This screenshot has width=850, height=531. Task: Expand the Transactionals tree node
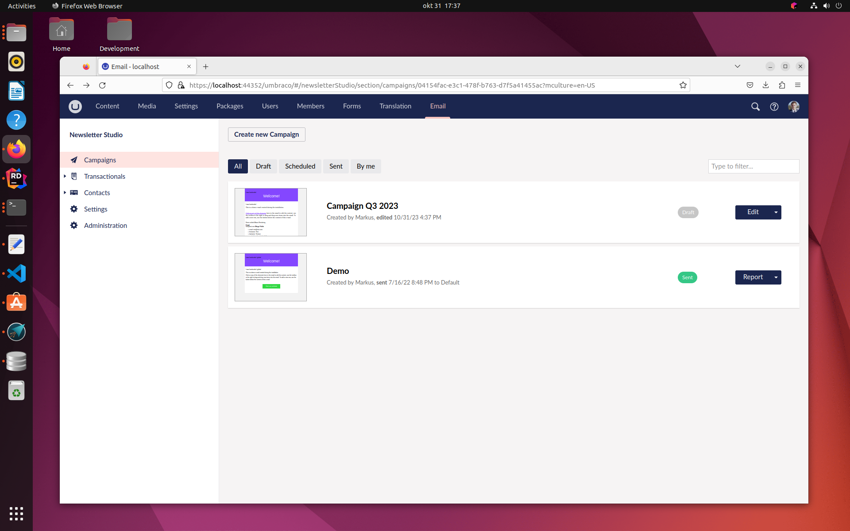click(65, 176)
